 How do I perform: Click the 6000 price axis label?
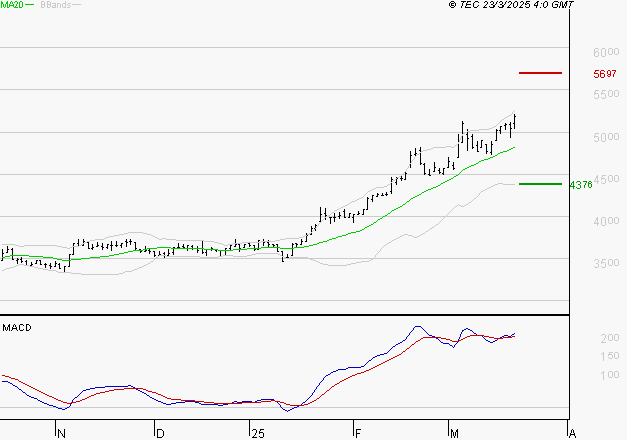click(x=604, y=52)
